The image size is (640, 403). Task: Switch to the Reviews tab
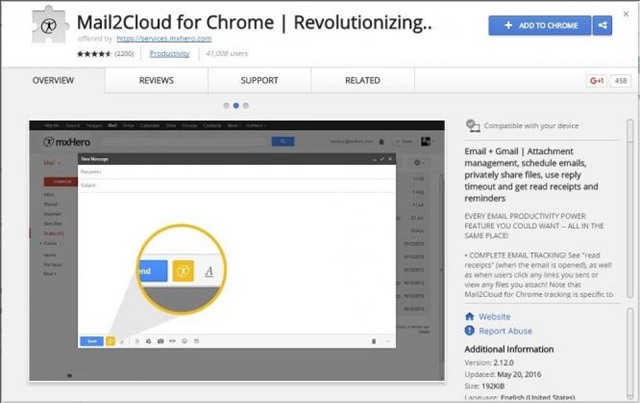[x=156, y=80]
